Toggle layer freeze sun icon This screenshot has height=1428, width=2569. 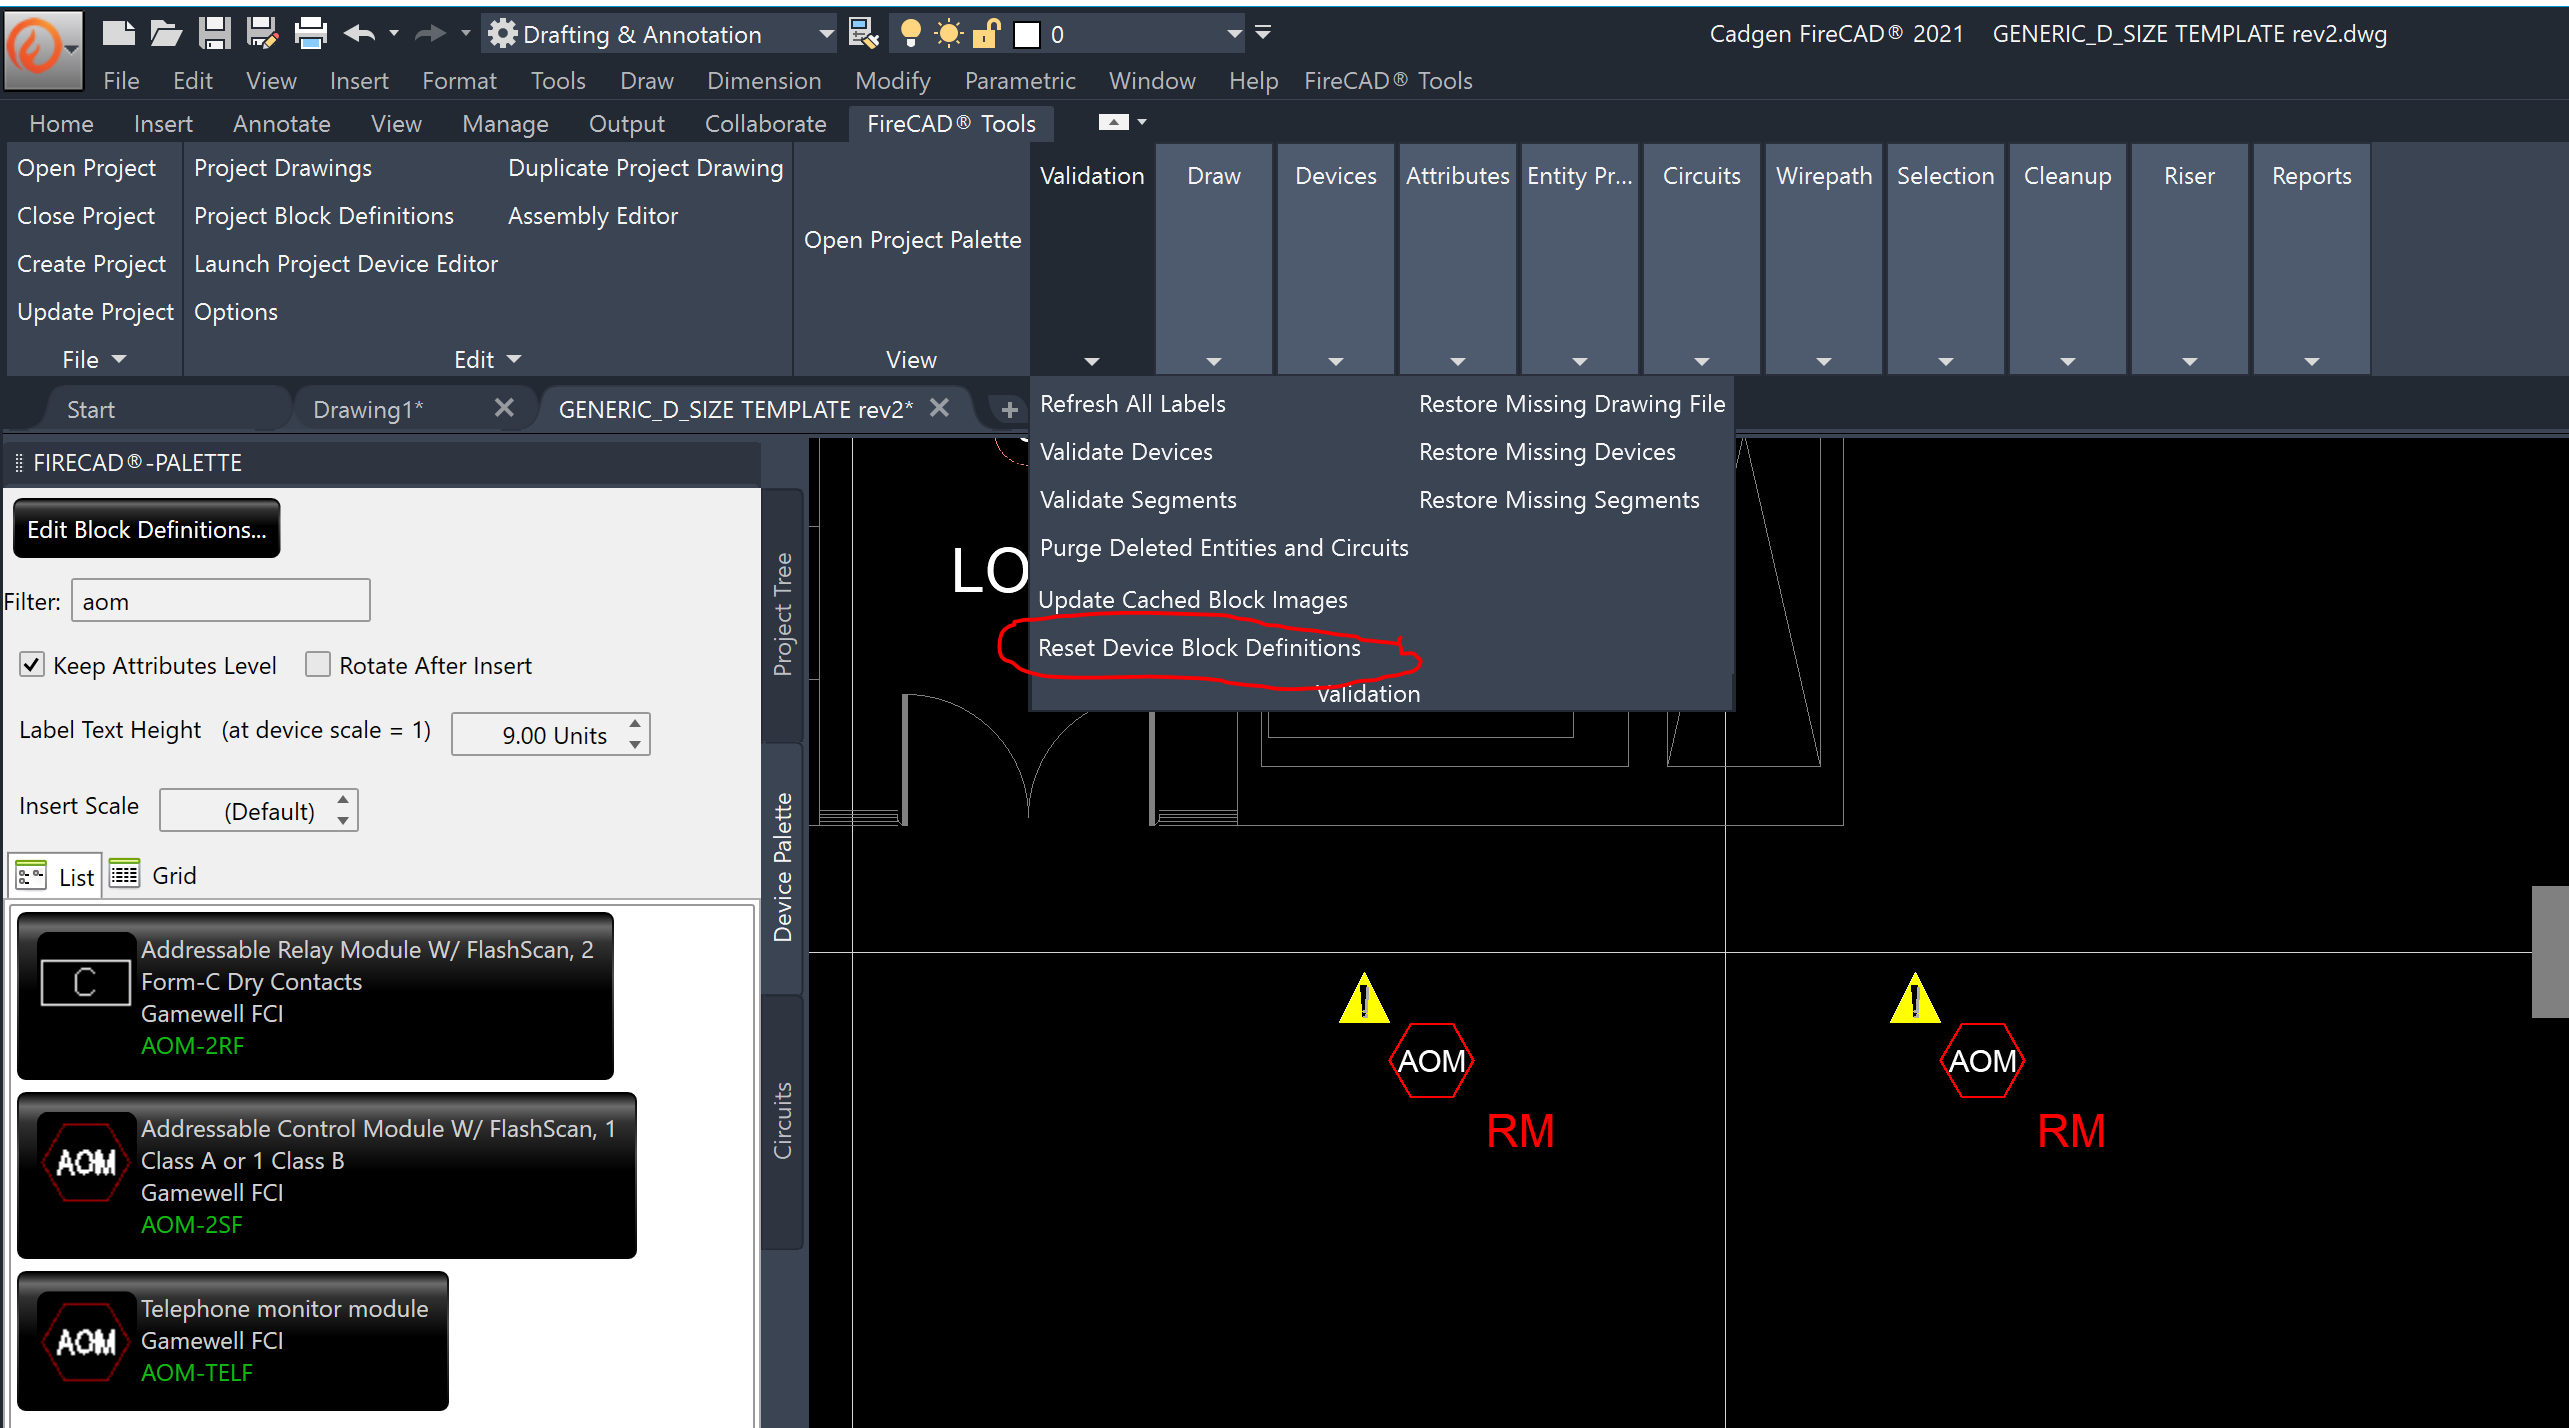[x=948, y=34]
